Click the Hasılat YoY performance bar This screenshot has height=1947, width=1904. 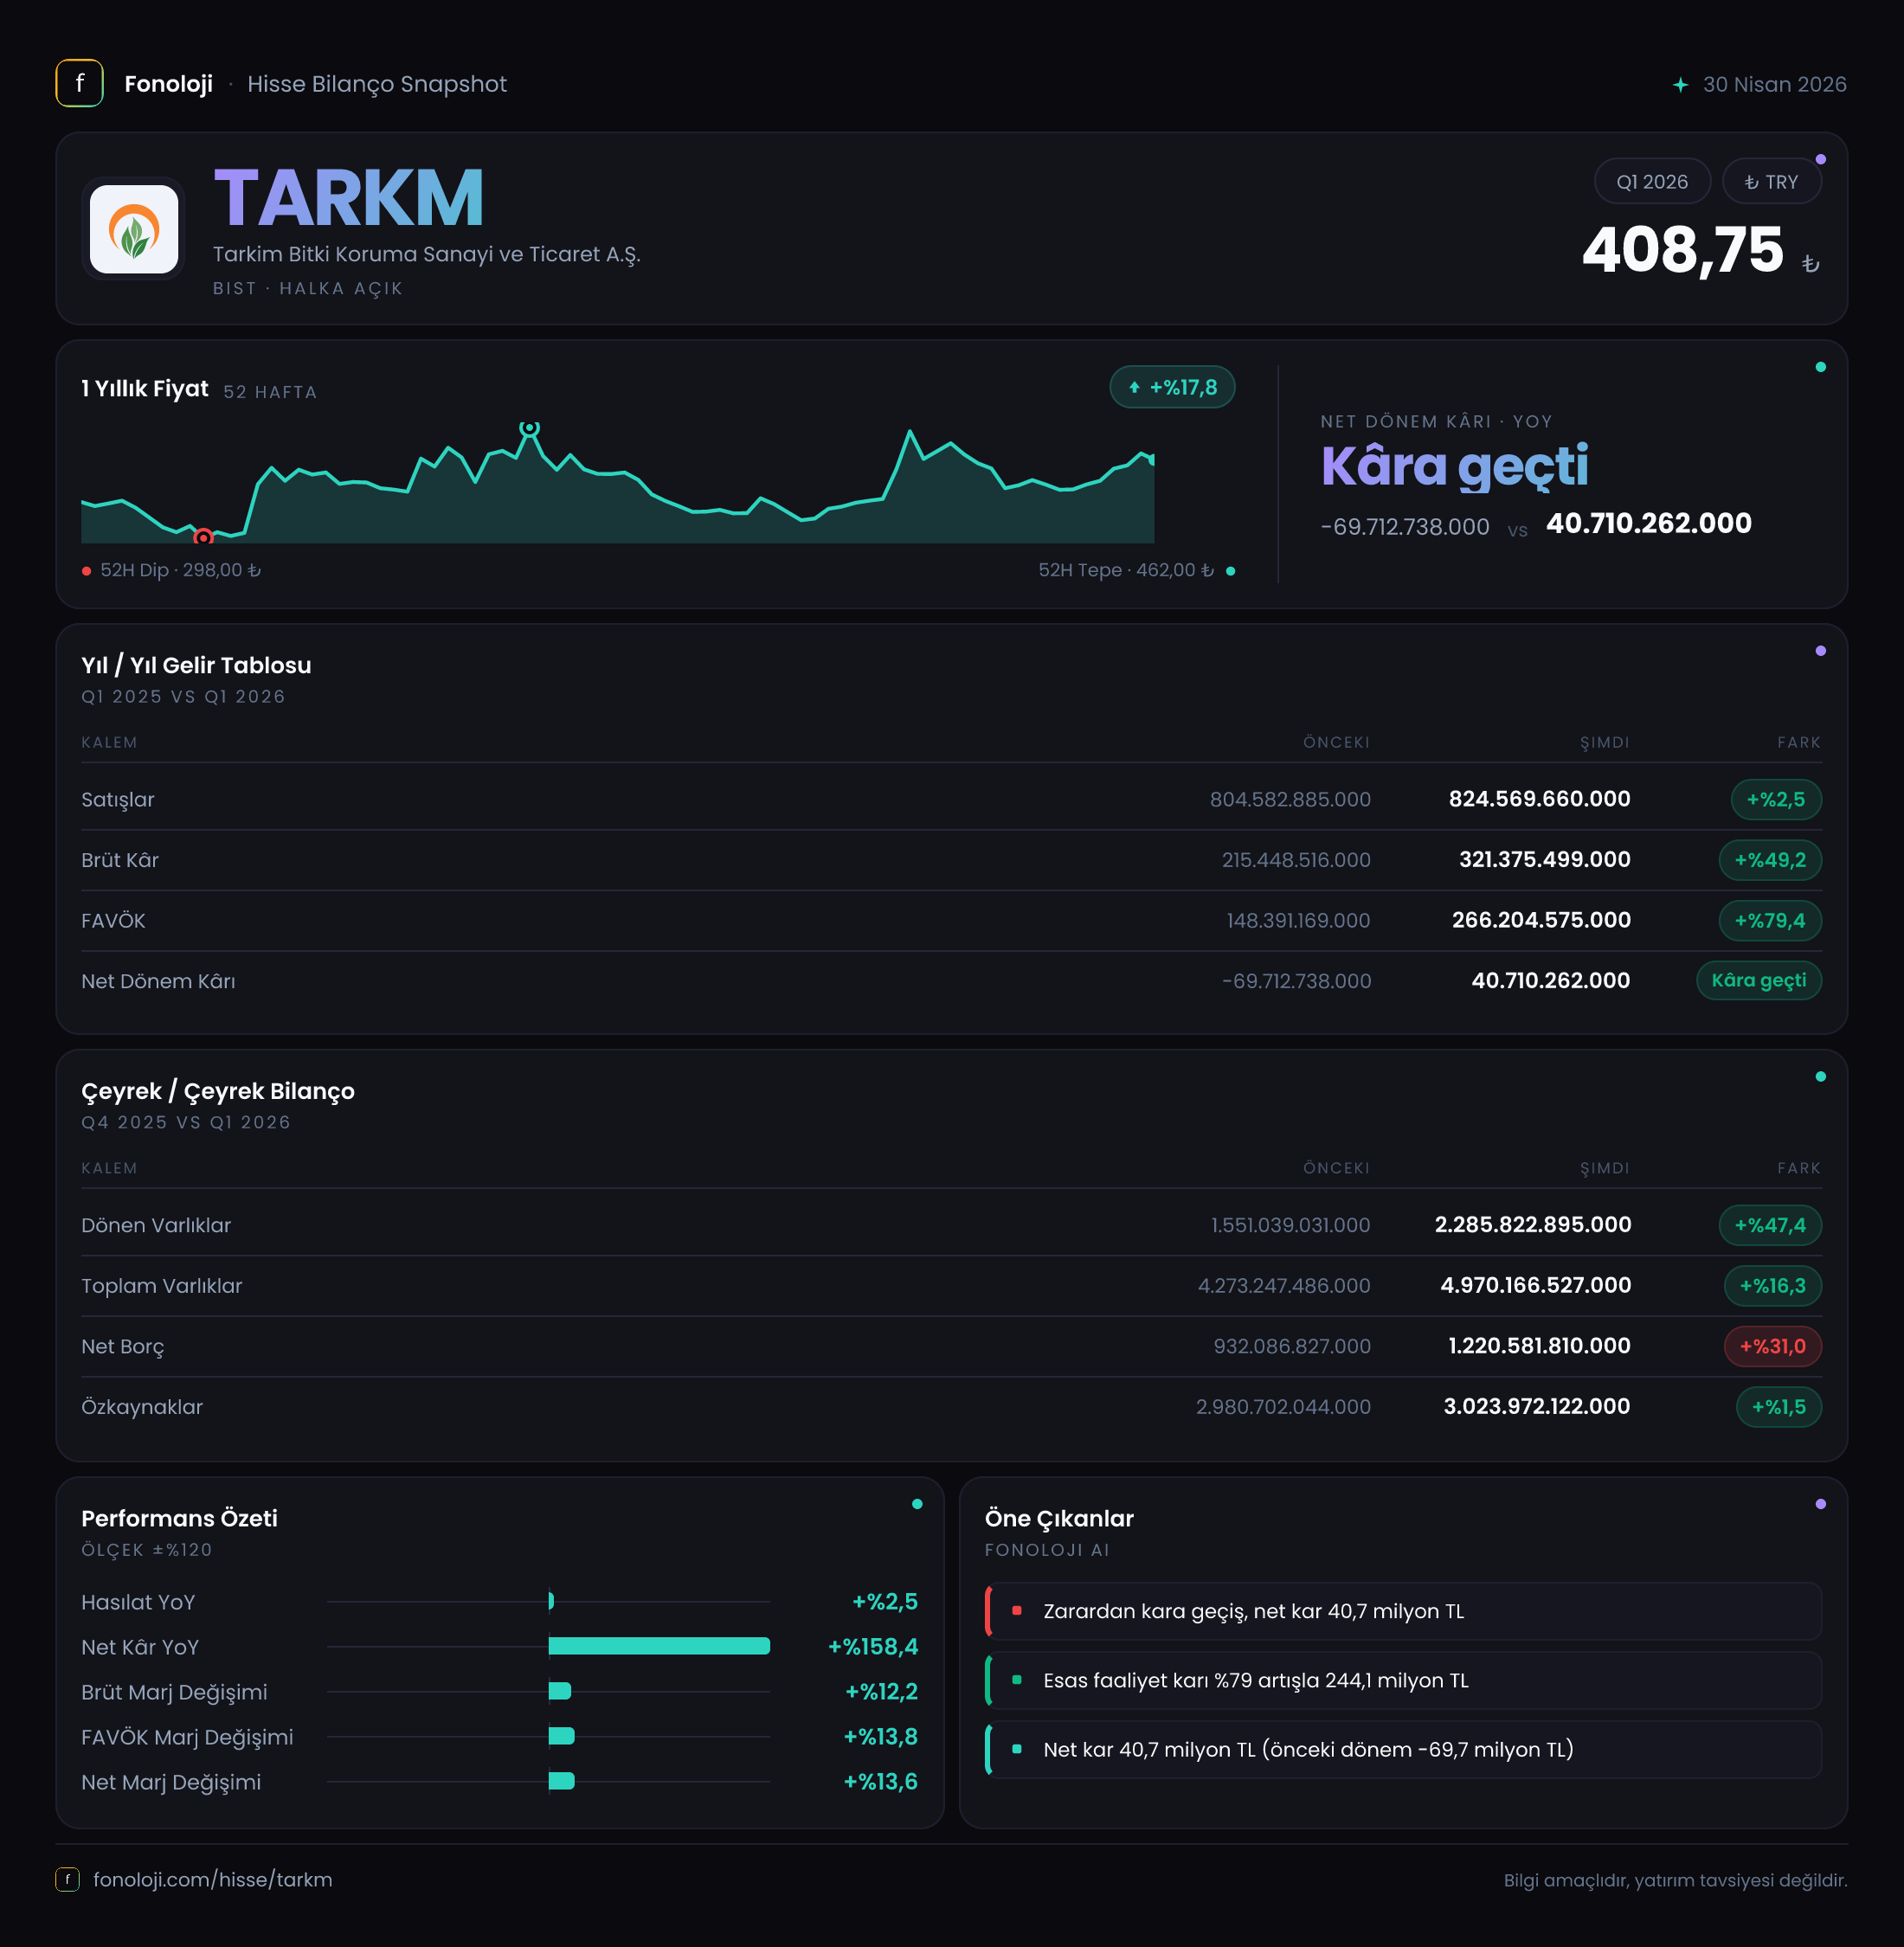point(551,1601)
